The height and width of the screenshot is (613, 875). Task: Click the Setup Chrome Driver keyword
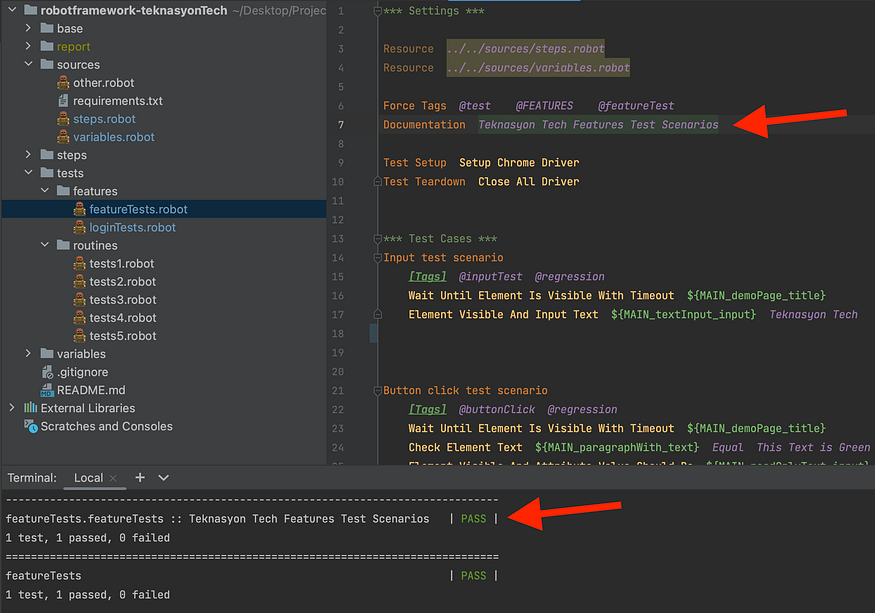519,162
